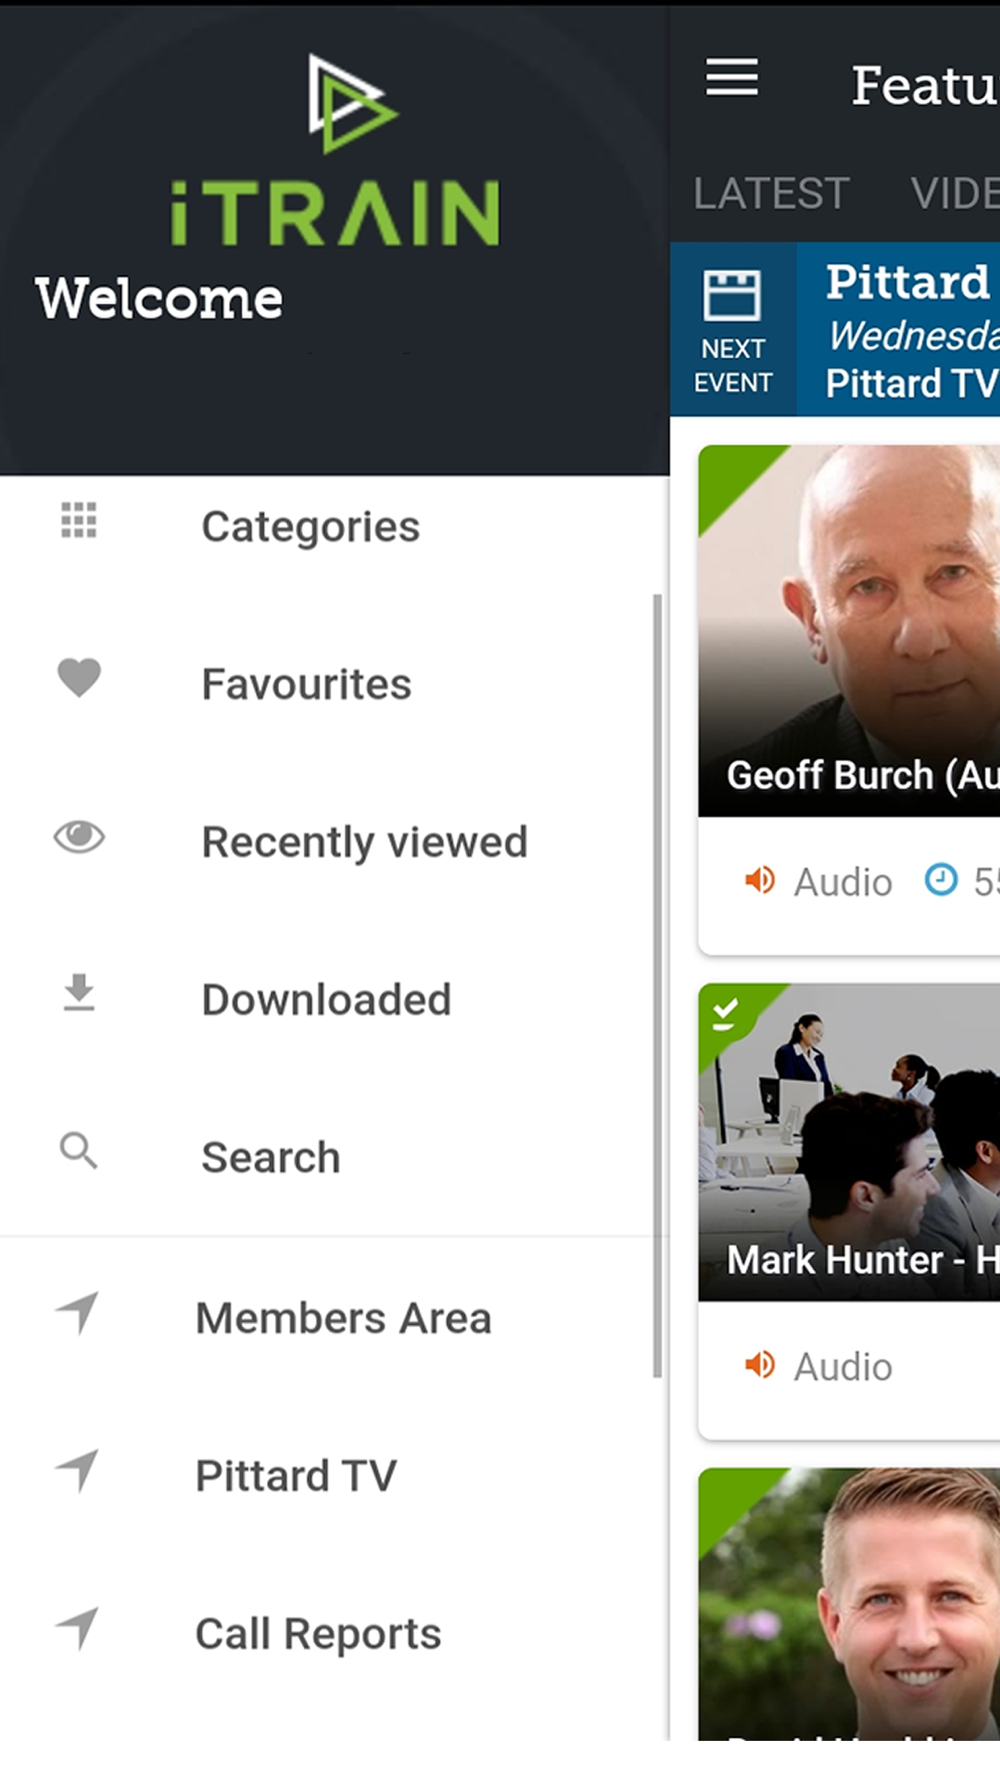Click the Call Reports arrow icon
The image size is (1000, 1778).
coord(77,1628)
